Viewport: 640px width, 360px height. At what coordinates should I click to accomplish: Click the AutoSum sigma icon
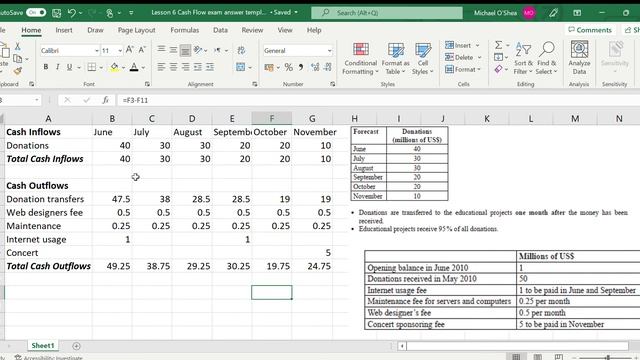pyautogui.click(x=498, y=45)
